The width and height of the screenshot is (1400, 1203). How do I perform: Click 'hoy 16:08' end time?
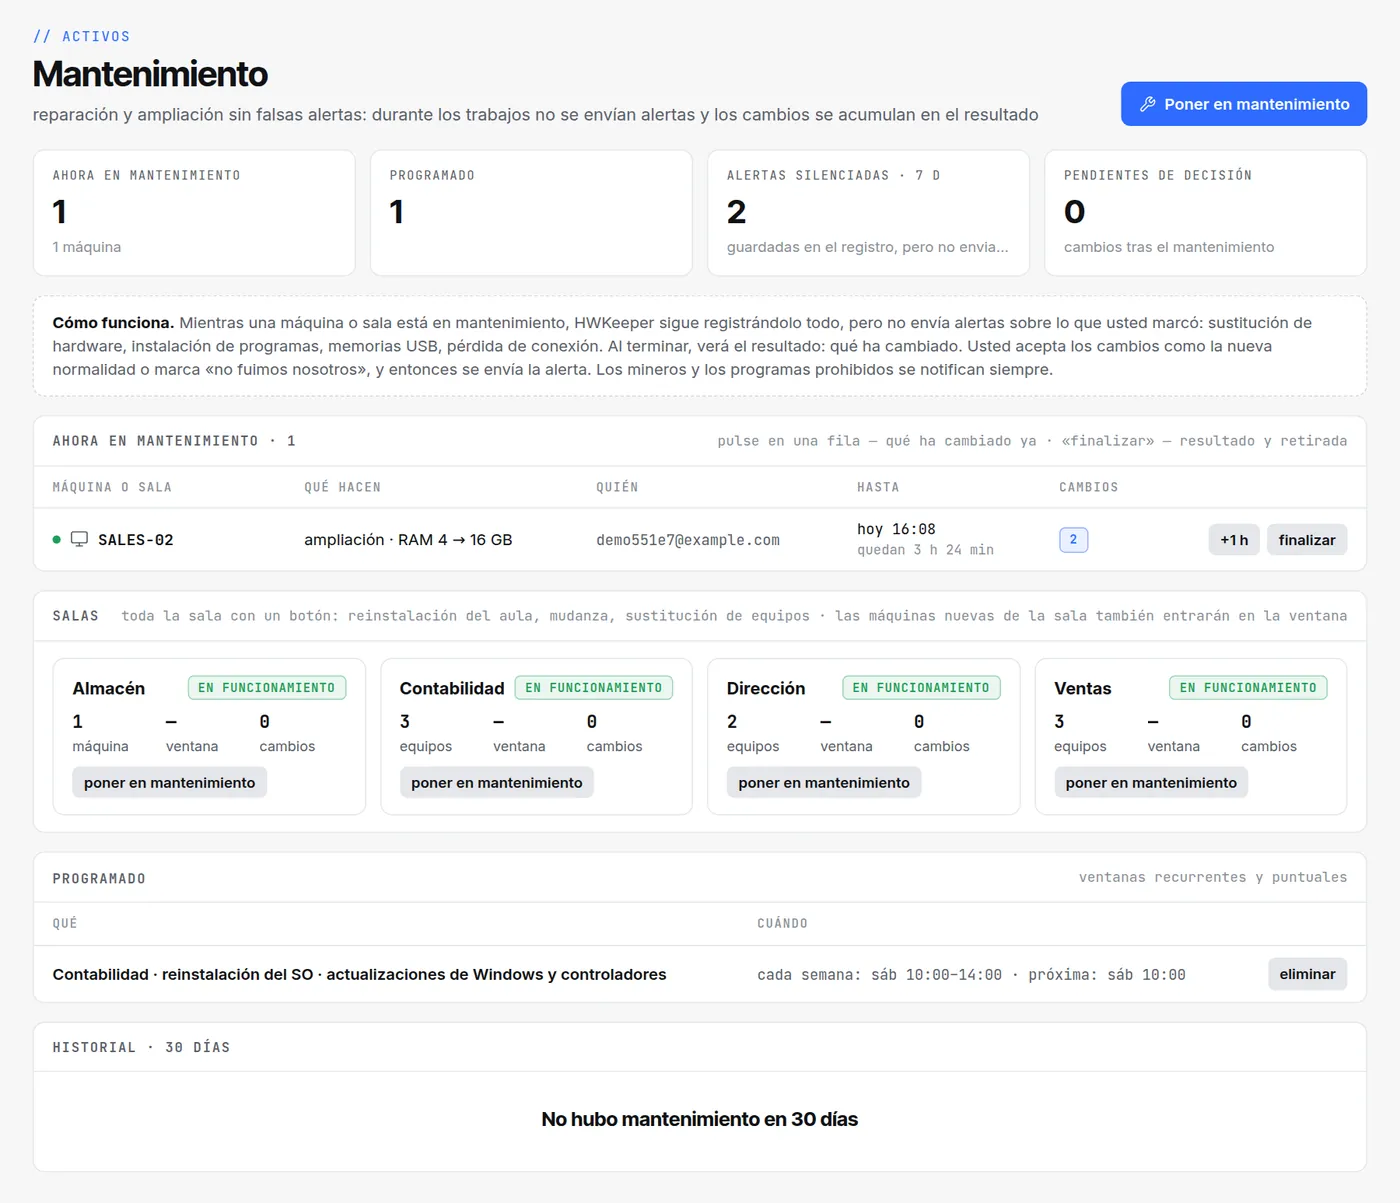[x=896, y=529]
